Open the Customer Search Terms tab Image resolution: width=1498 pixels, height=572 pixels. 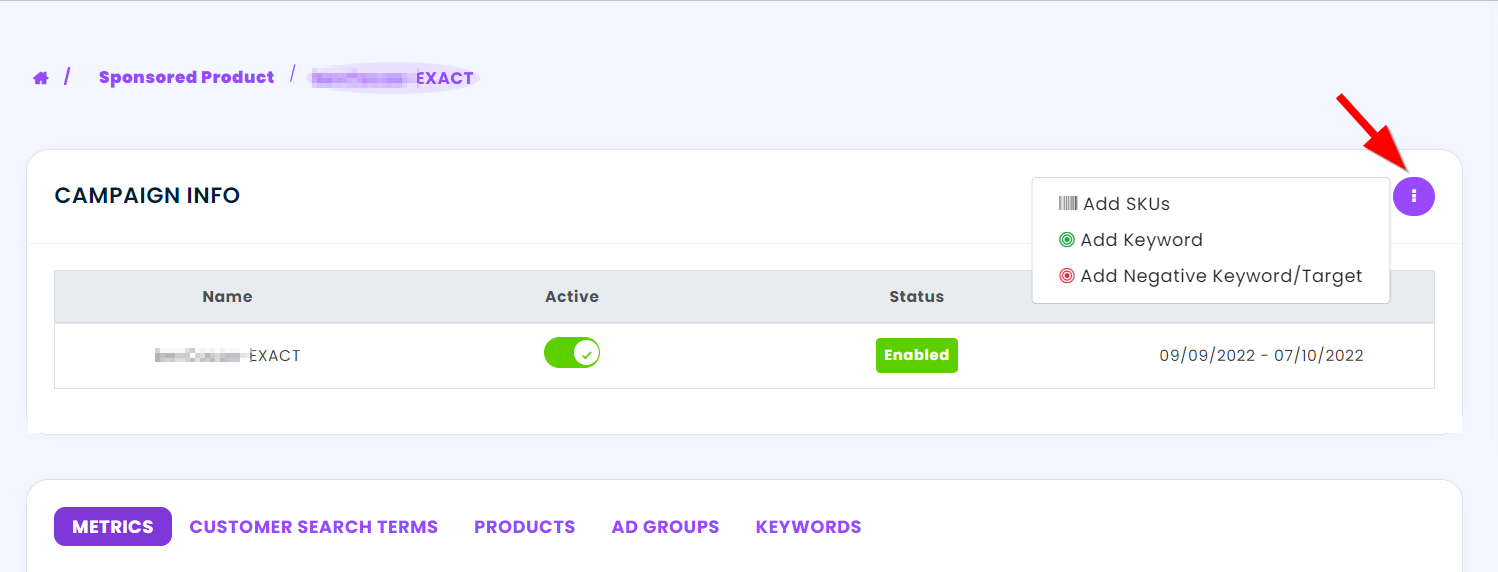tap(313, 527)
